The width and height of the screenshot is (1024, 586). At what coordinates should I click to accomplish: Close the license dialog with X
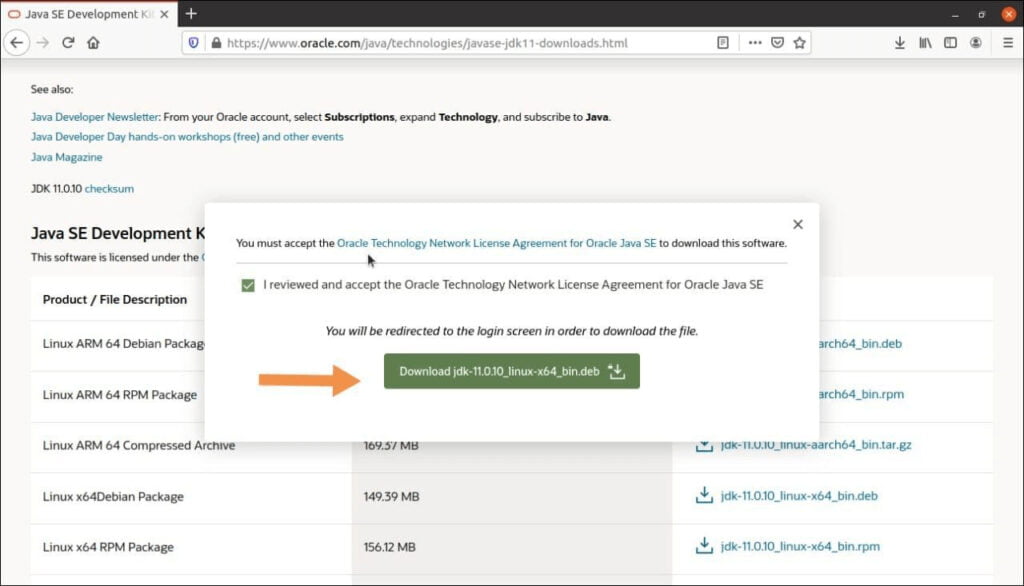tap(798, 225)
